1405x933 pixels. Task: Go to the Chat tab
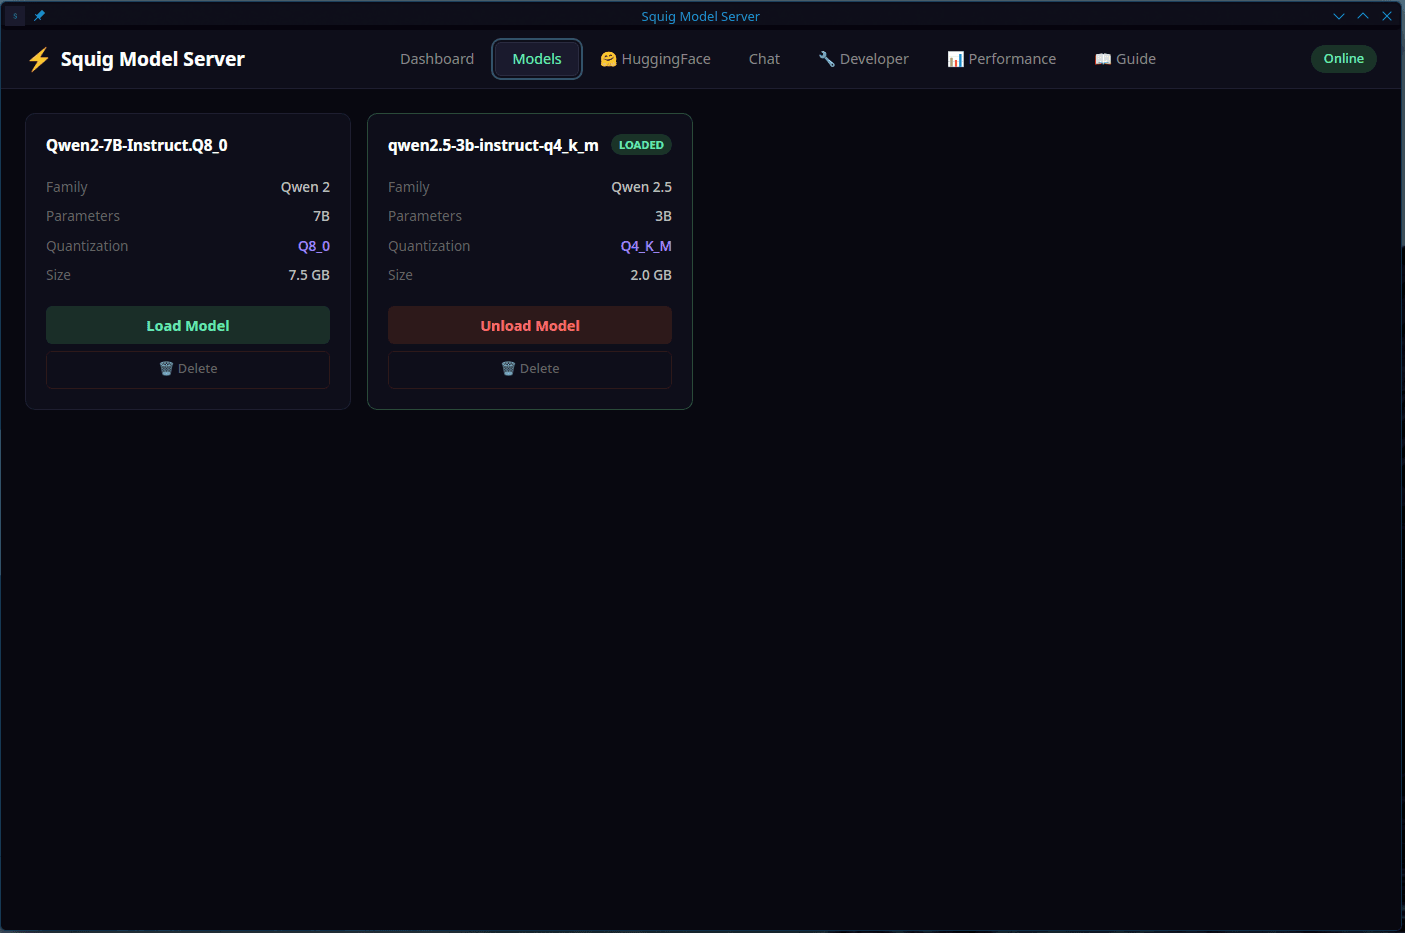(764, 59)
